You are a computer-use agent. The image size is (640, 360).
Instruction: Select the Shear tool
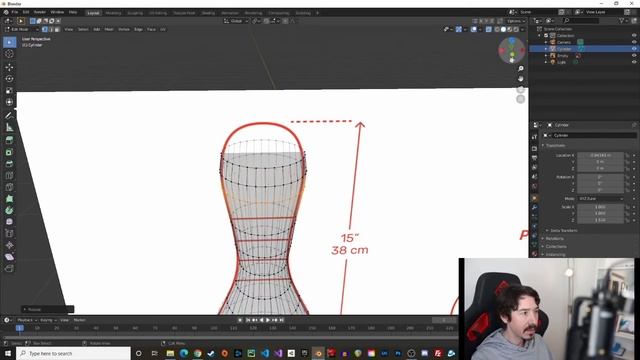coord(9,257)
